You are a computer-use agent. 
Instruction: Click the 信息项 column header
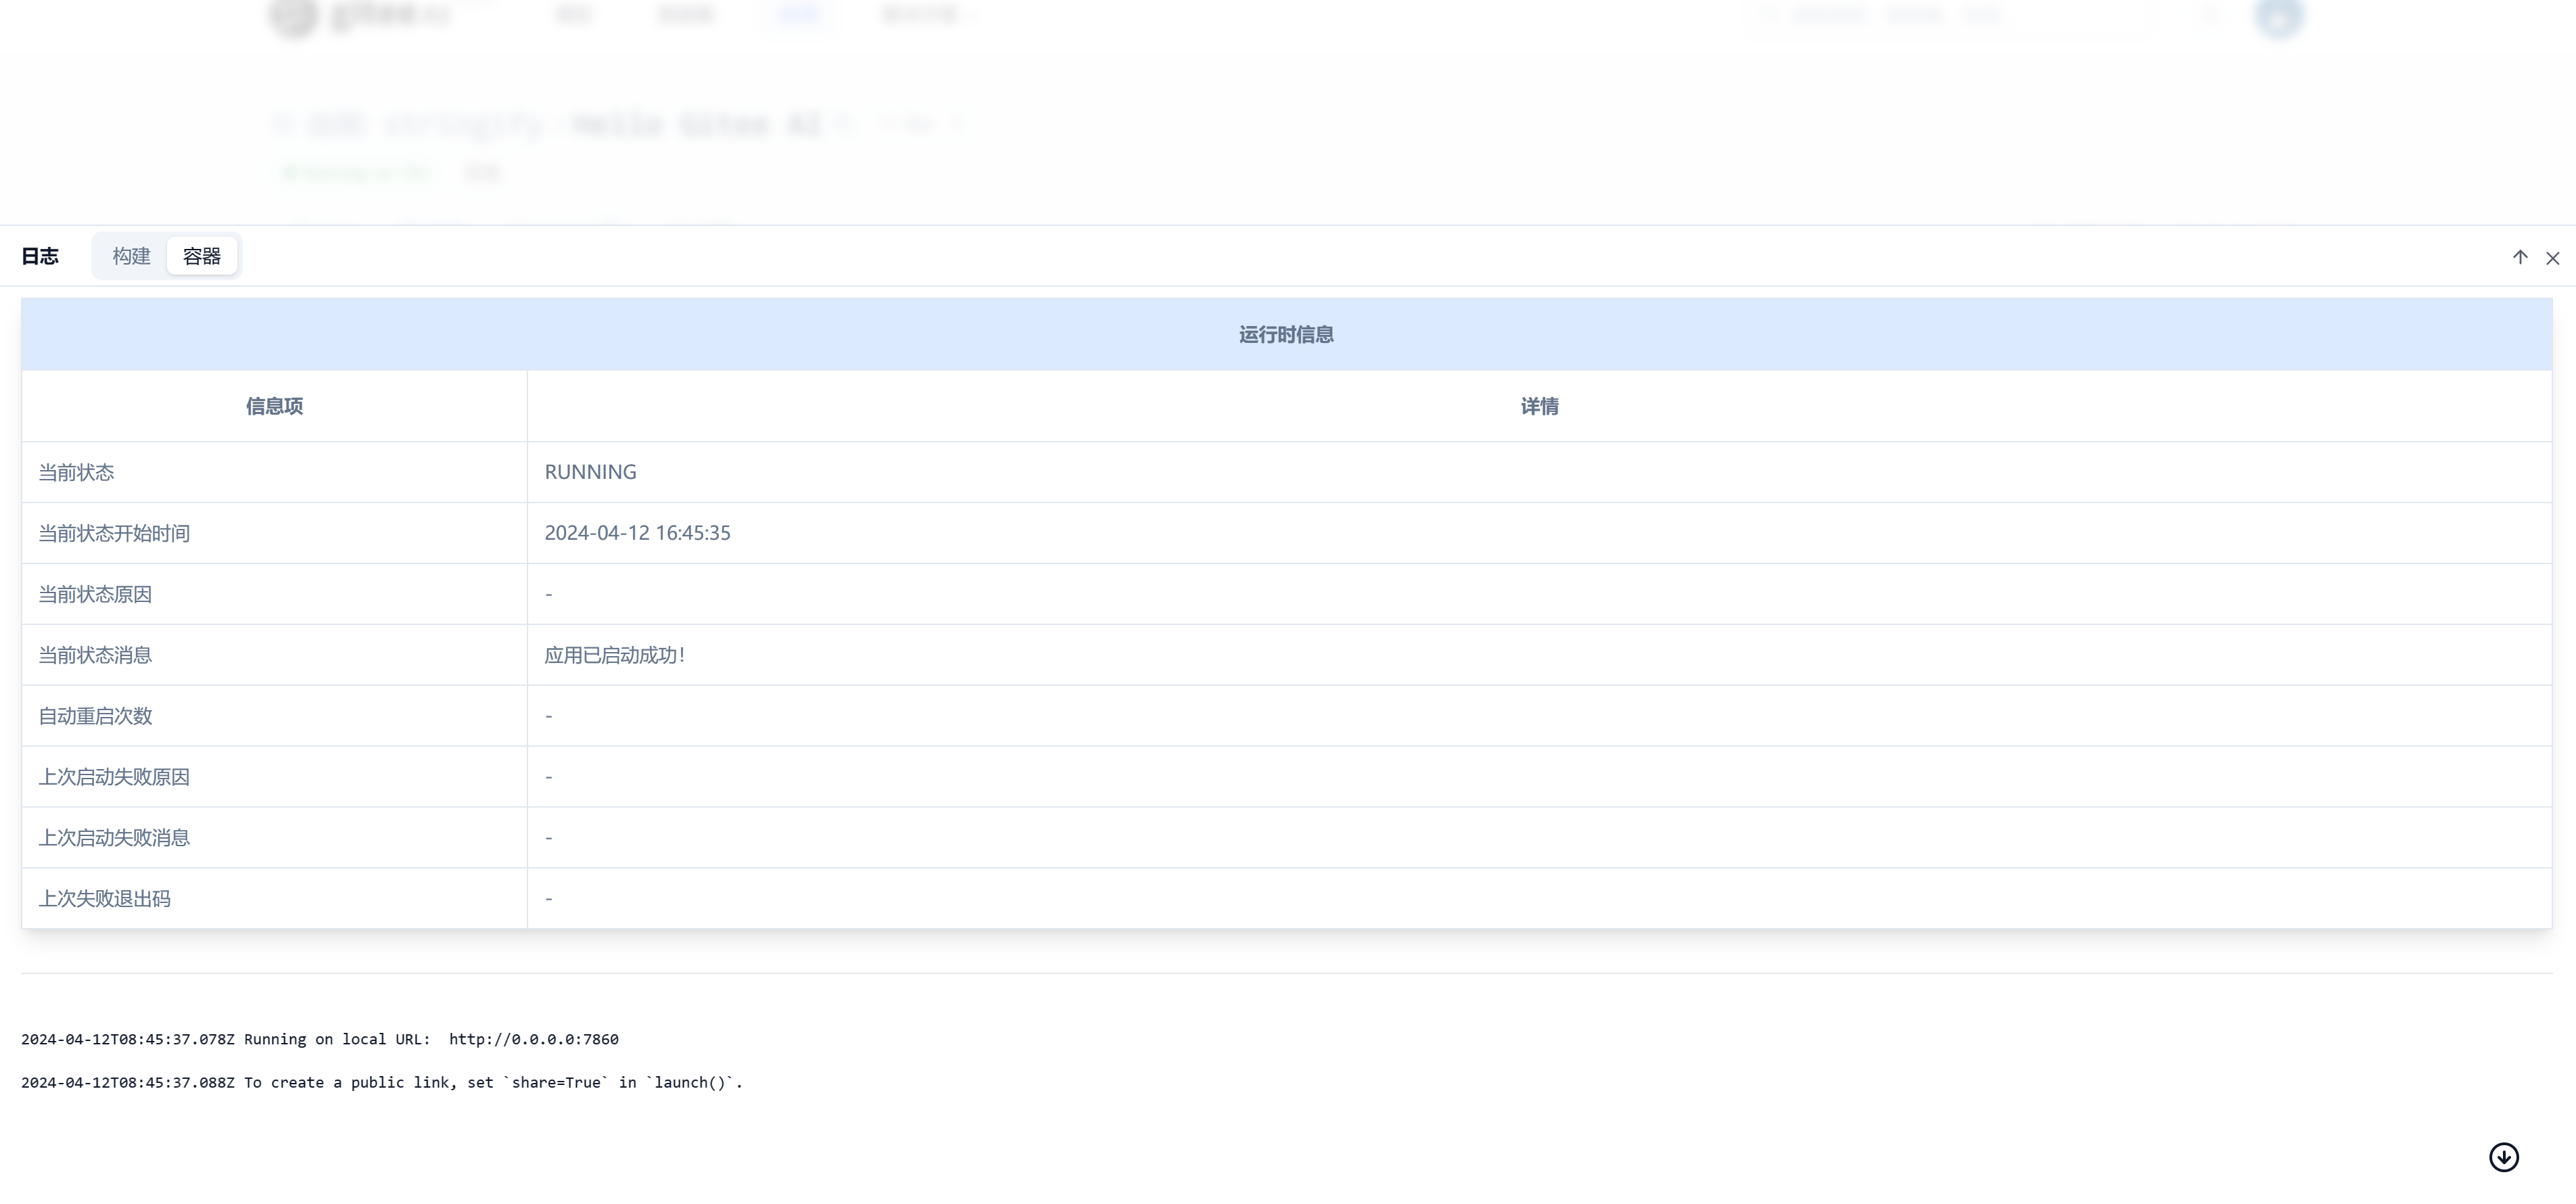tap(274, 406)
